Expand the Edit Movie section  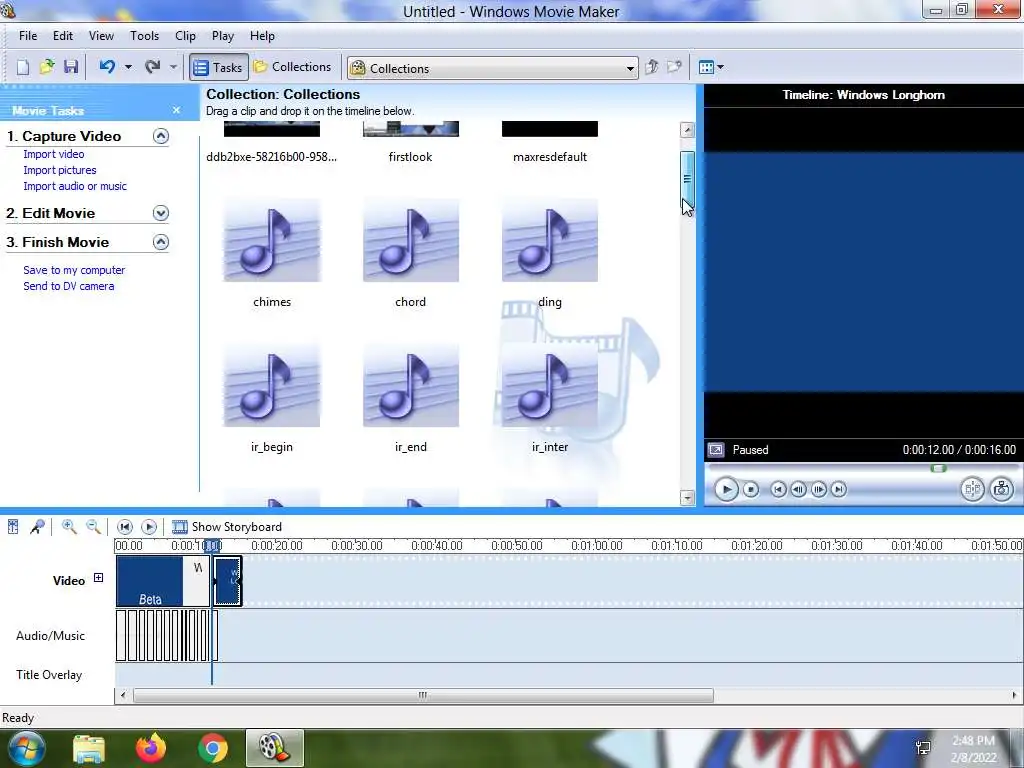coord(161,213)
